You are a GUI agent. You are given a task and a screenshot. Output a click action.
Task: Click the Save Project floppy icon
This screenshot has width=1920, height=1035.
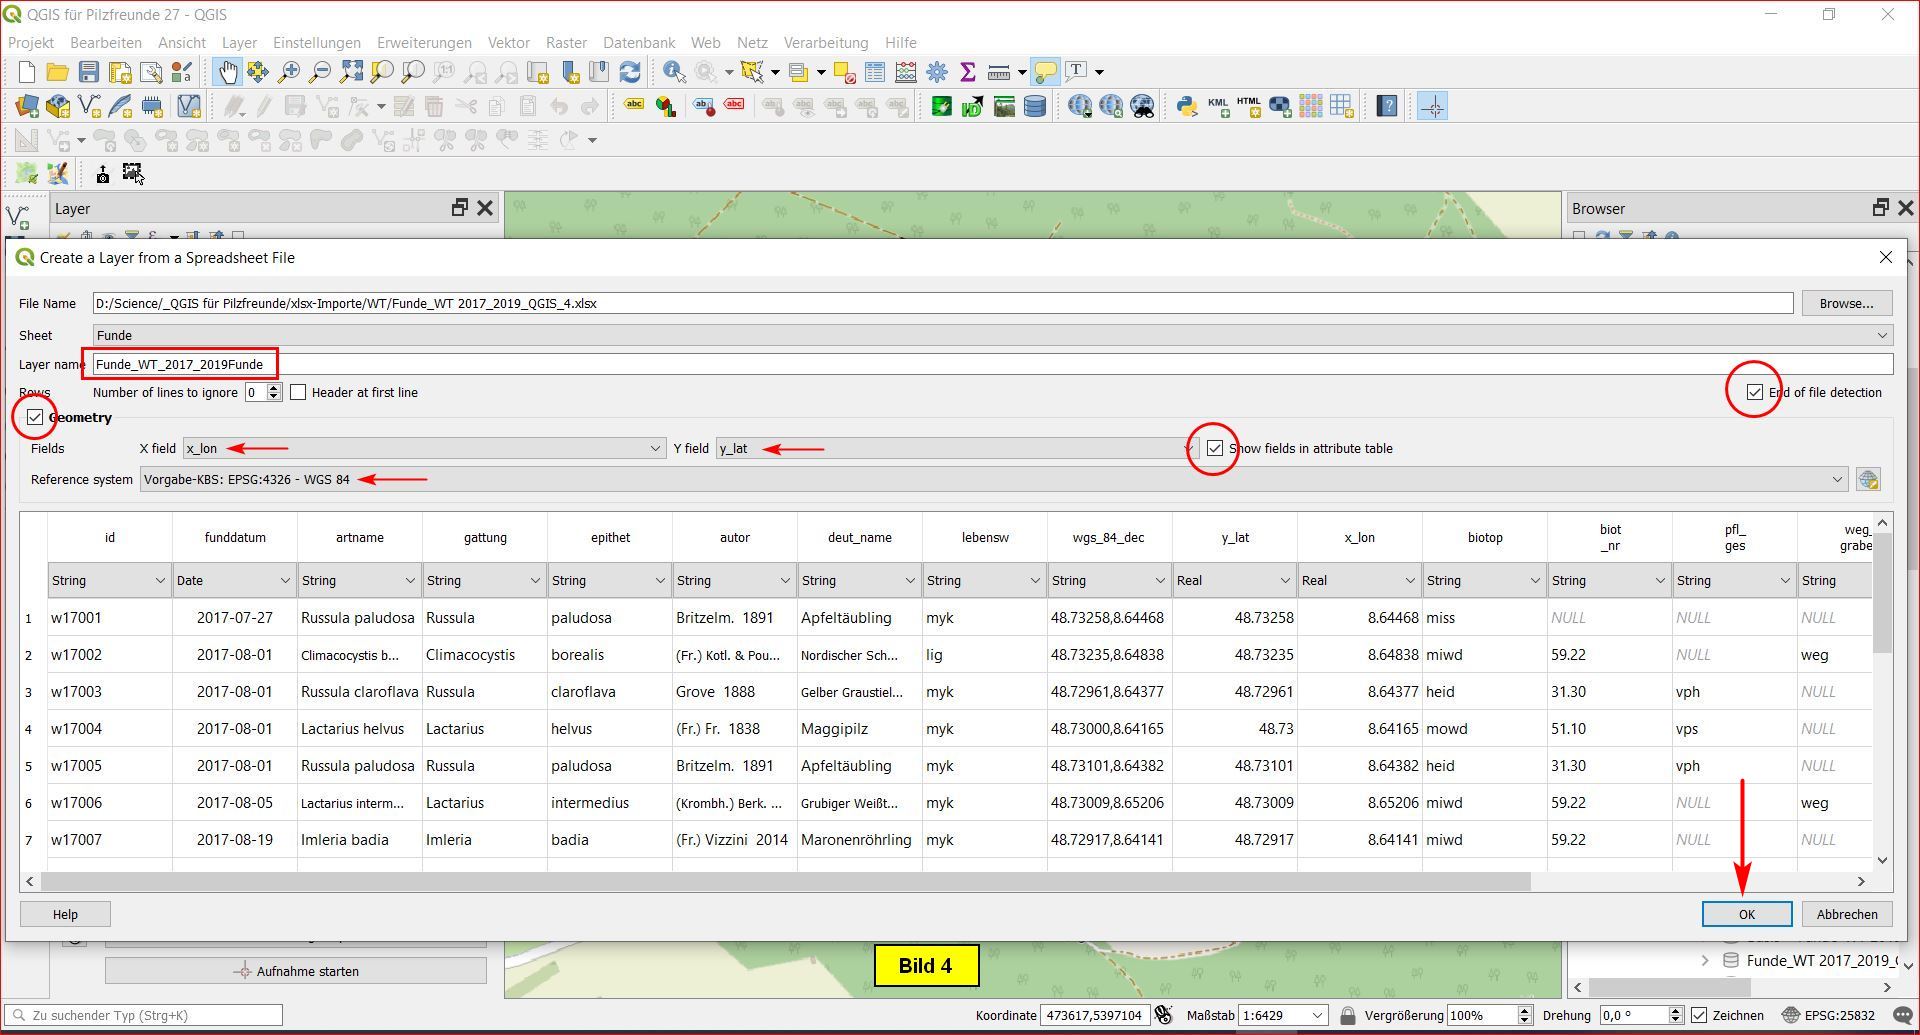click(x=89, y=72)
